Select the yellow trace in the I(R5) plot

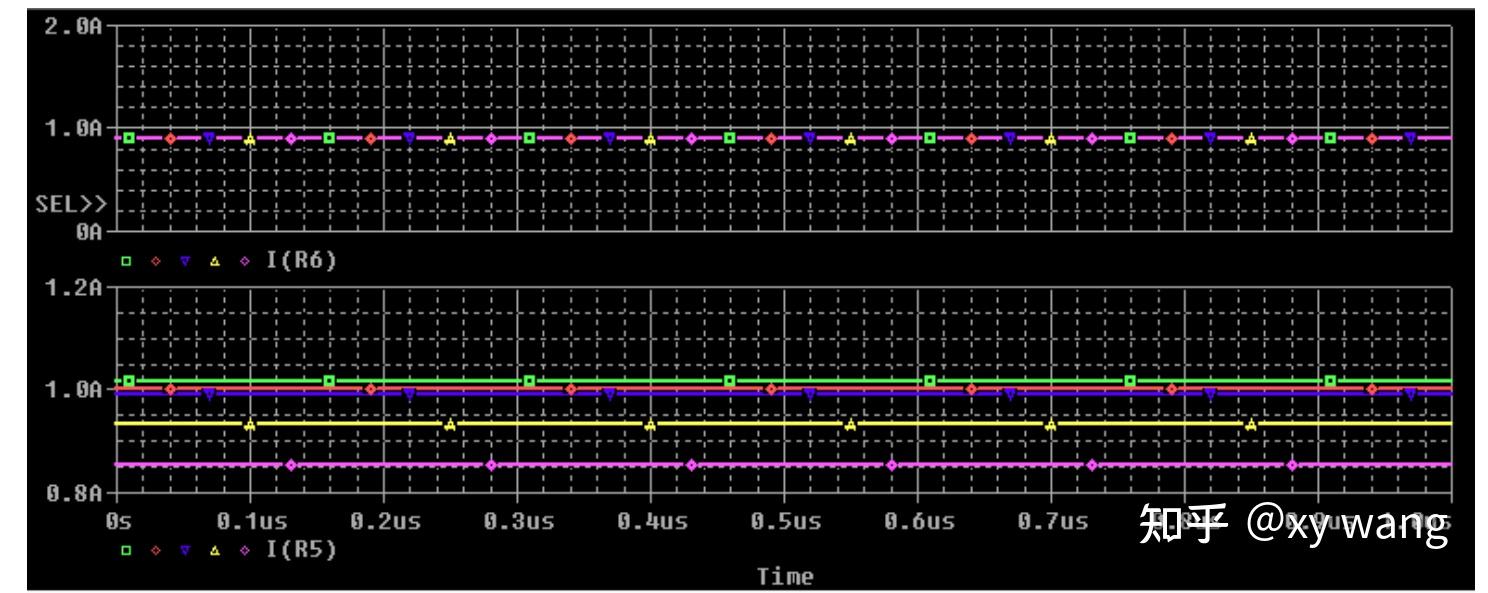tap(785, 424)
